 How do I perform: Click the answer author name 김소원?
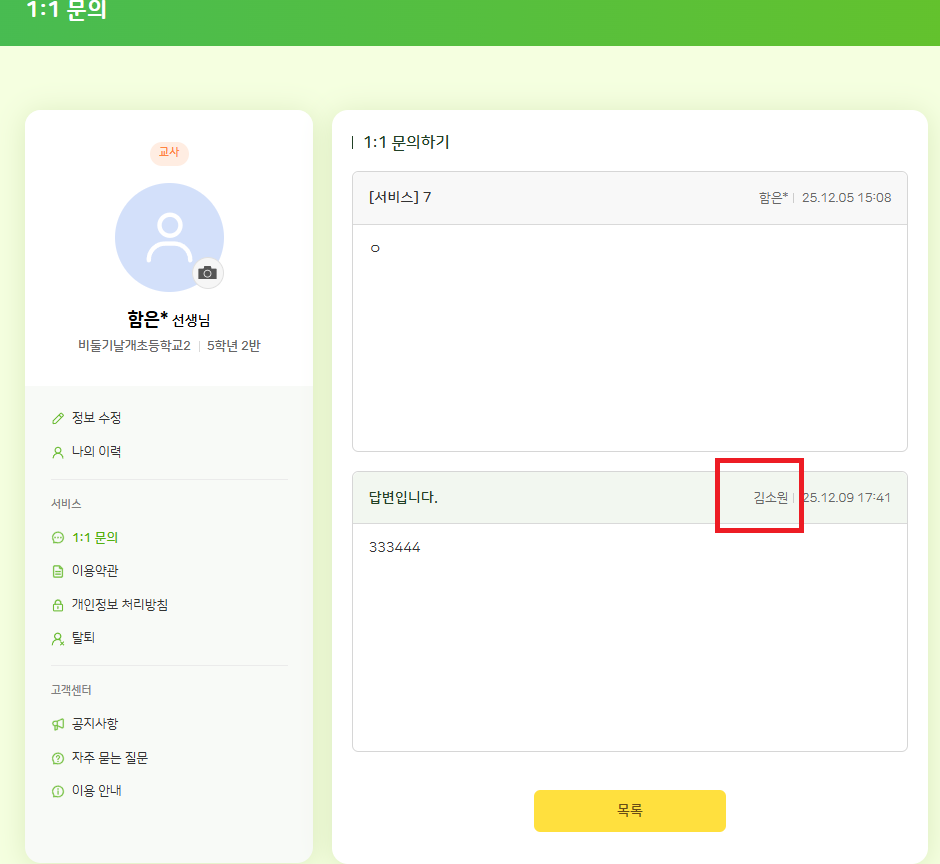pos(770,498)
